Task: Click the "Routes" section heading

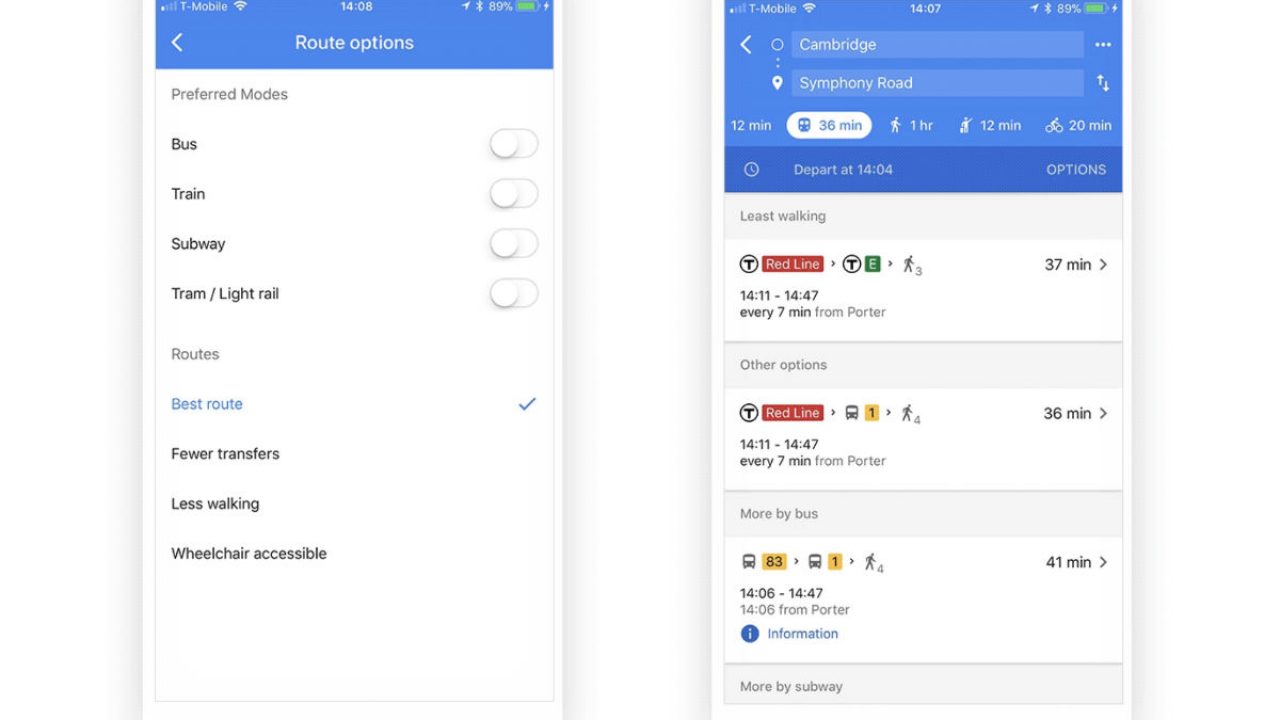Action: [195, 354]
